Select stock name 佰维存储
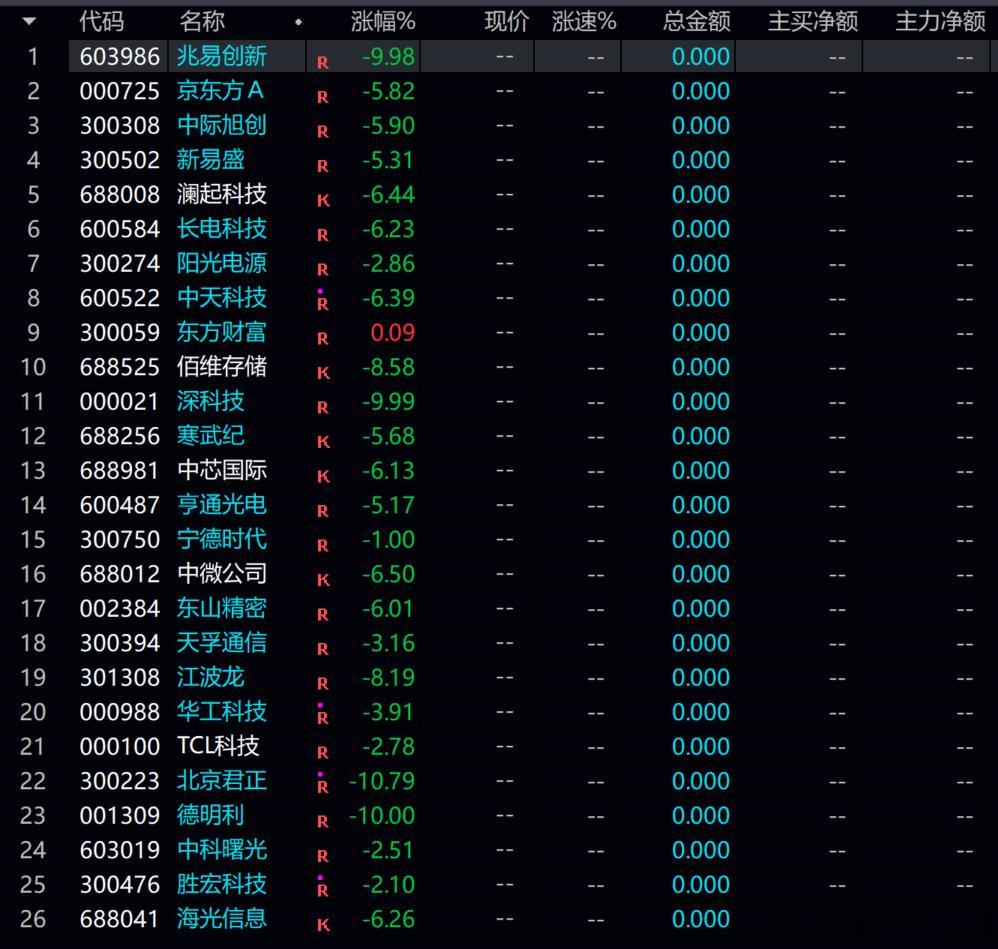This screenshot has width=998, height=949. coord(221,367)
